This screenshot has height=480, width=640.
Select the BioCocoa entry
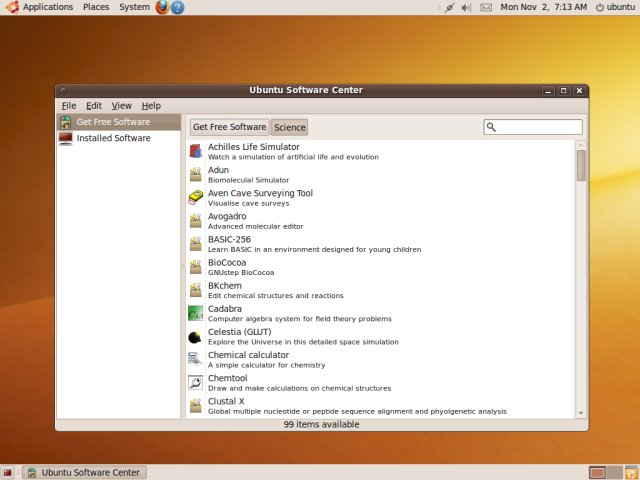click(381, 267)
